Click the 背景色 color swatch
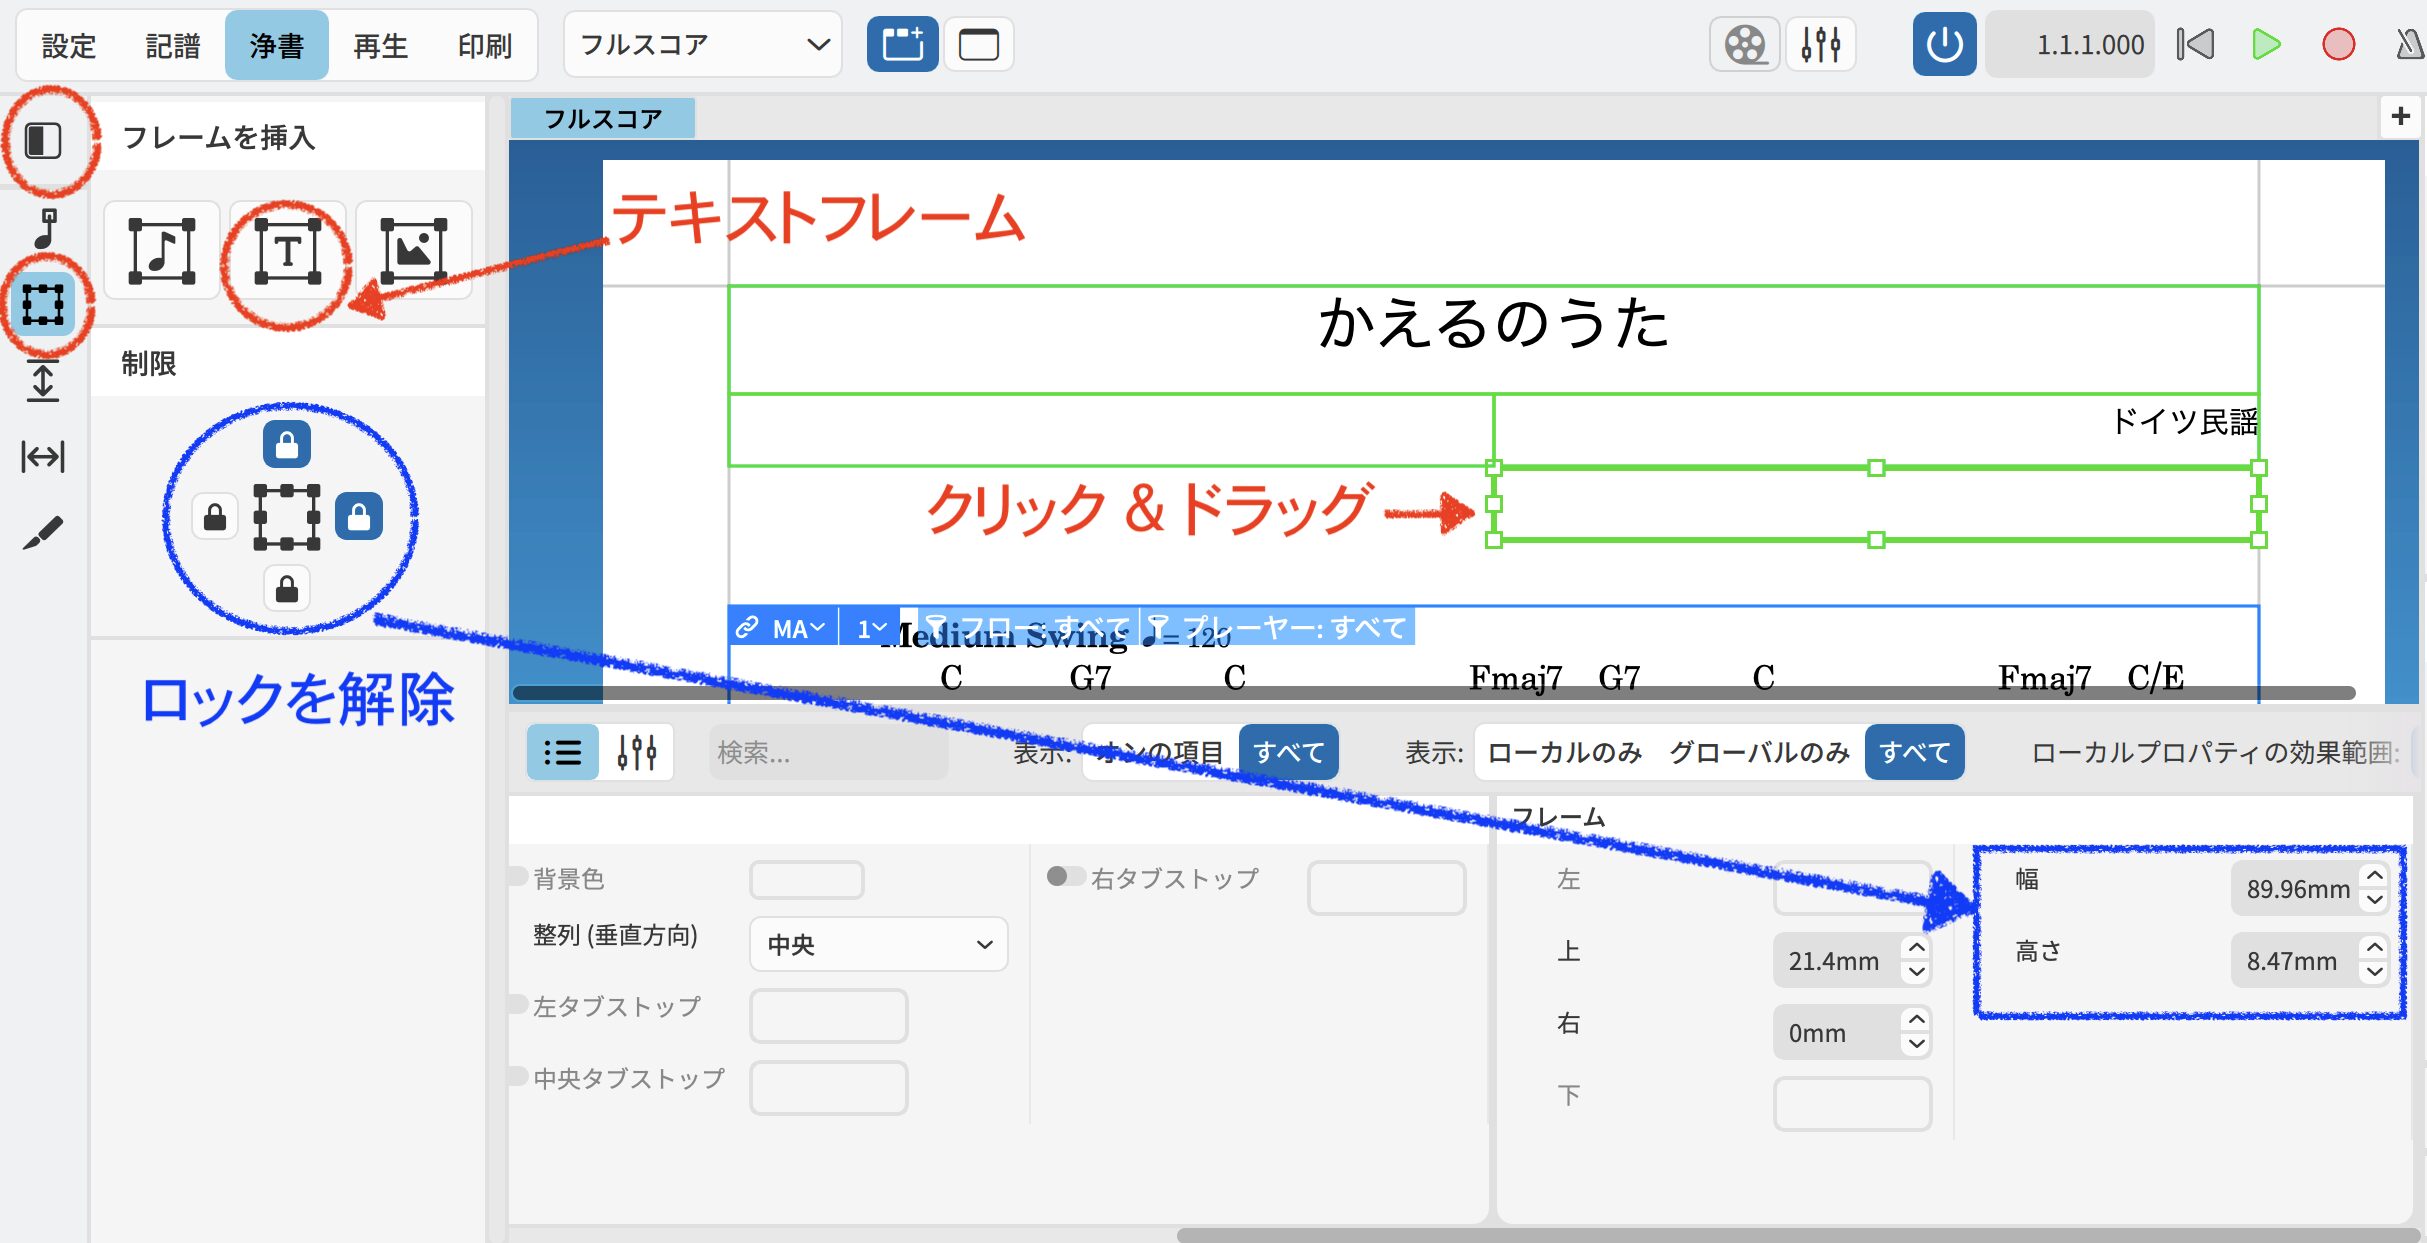Viewport: 2427px width, 1243px height. point(806,880)
